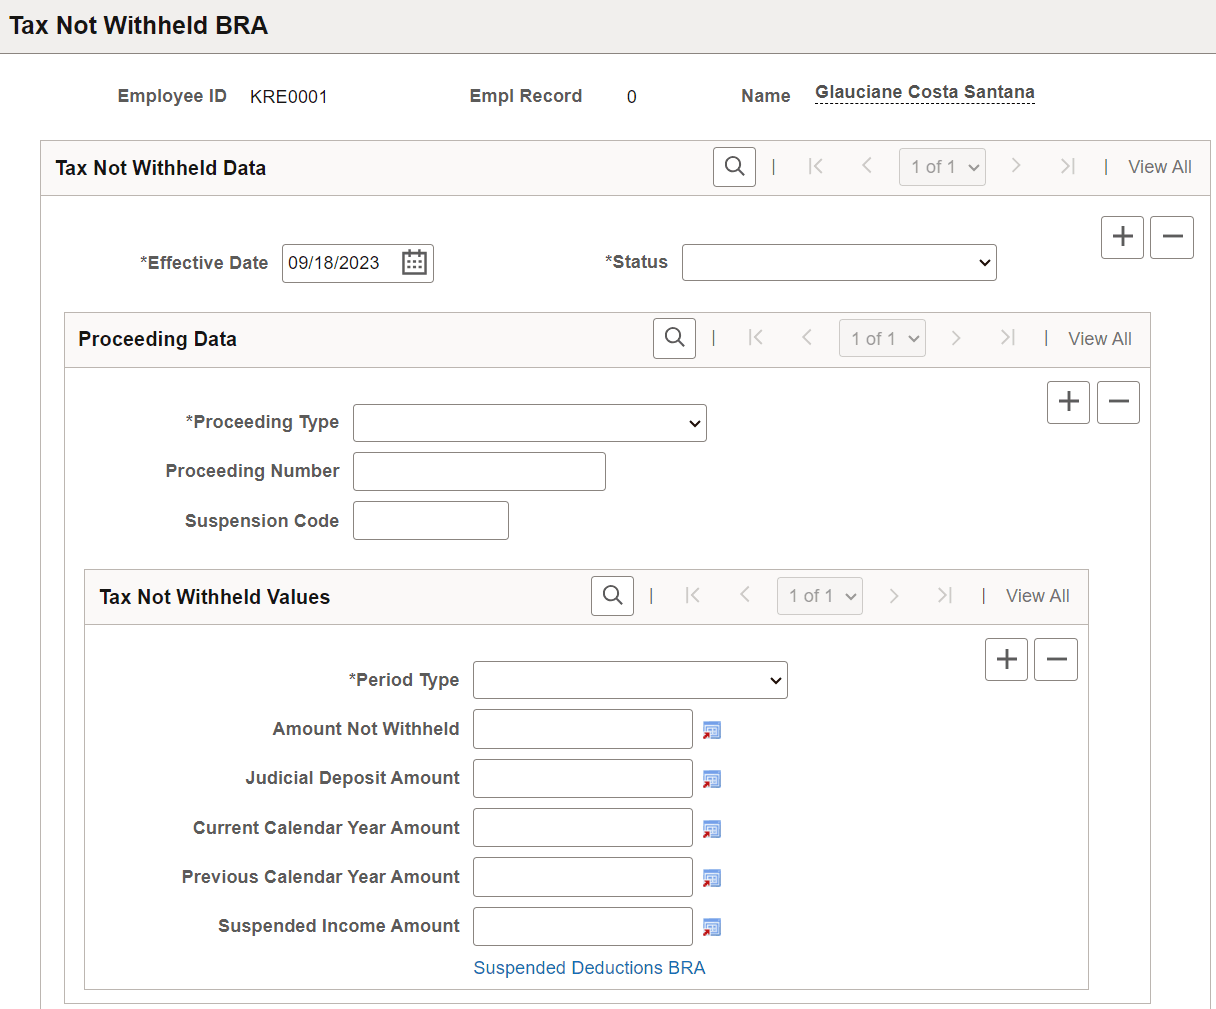
Task: Click the Employee ID value KRE0001
Action: [289, 97]
